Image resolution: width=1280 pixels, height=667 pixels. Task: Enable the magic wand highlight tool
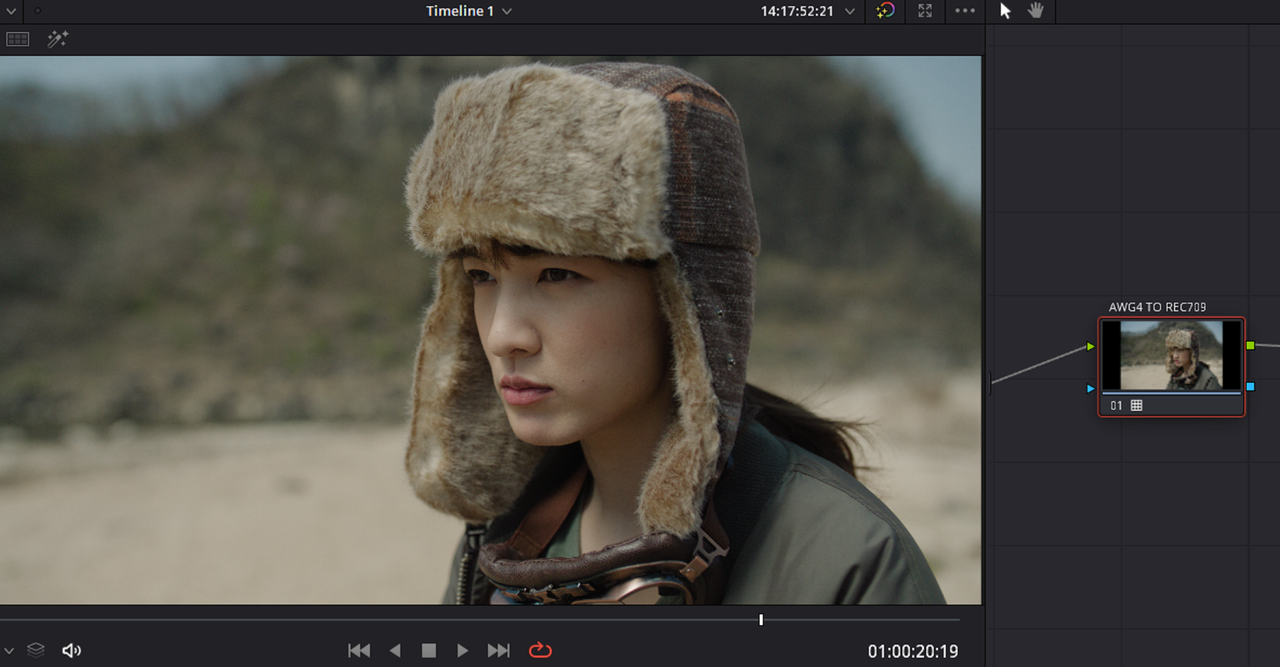click(x=57, y=39)
